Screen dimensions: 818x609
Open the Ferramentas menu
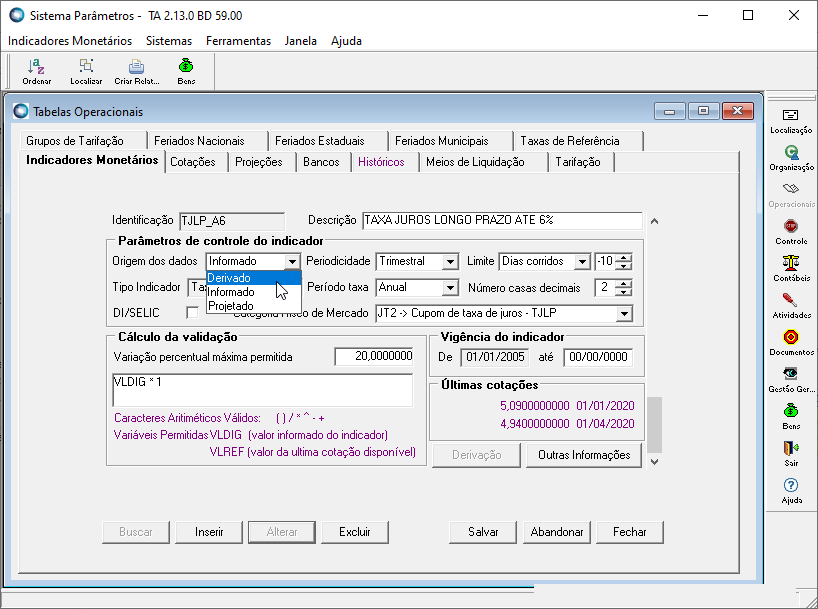click(x=238, y=41)
